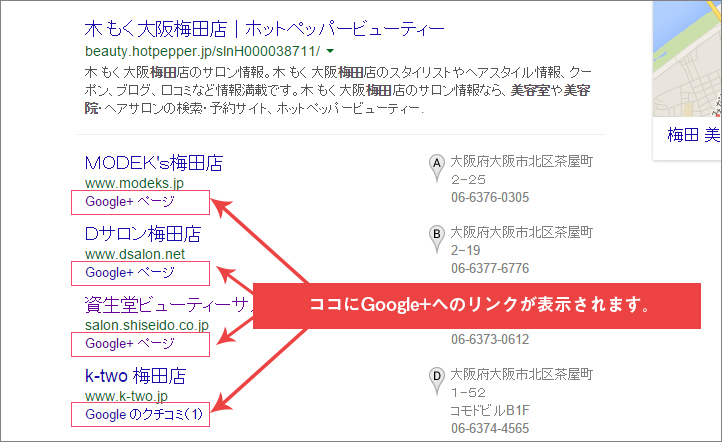722x442 pixels.
Task: Click map pin B marker
Action: tap(437, 239)
